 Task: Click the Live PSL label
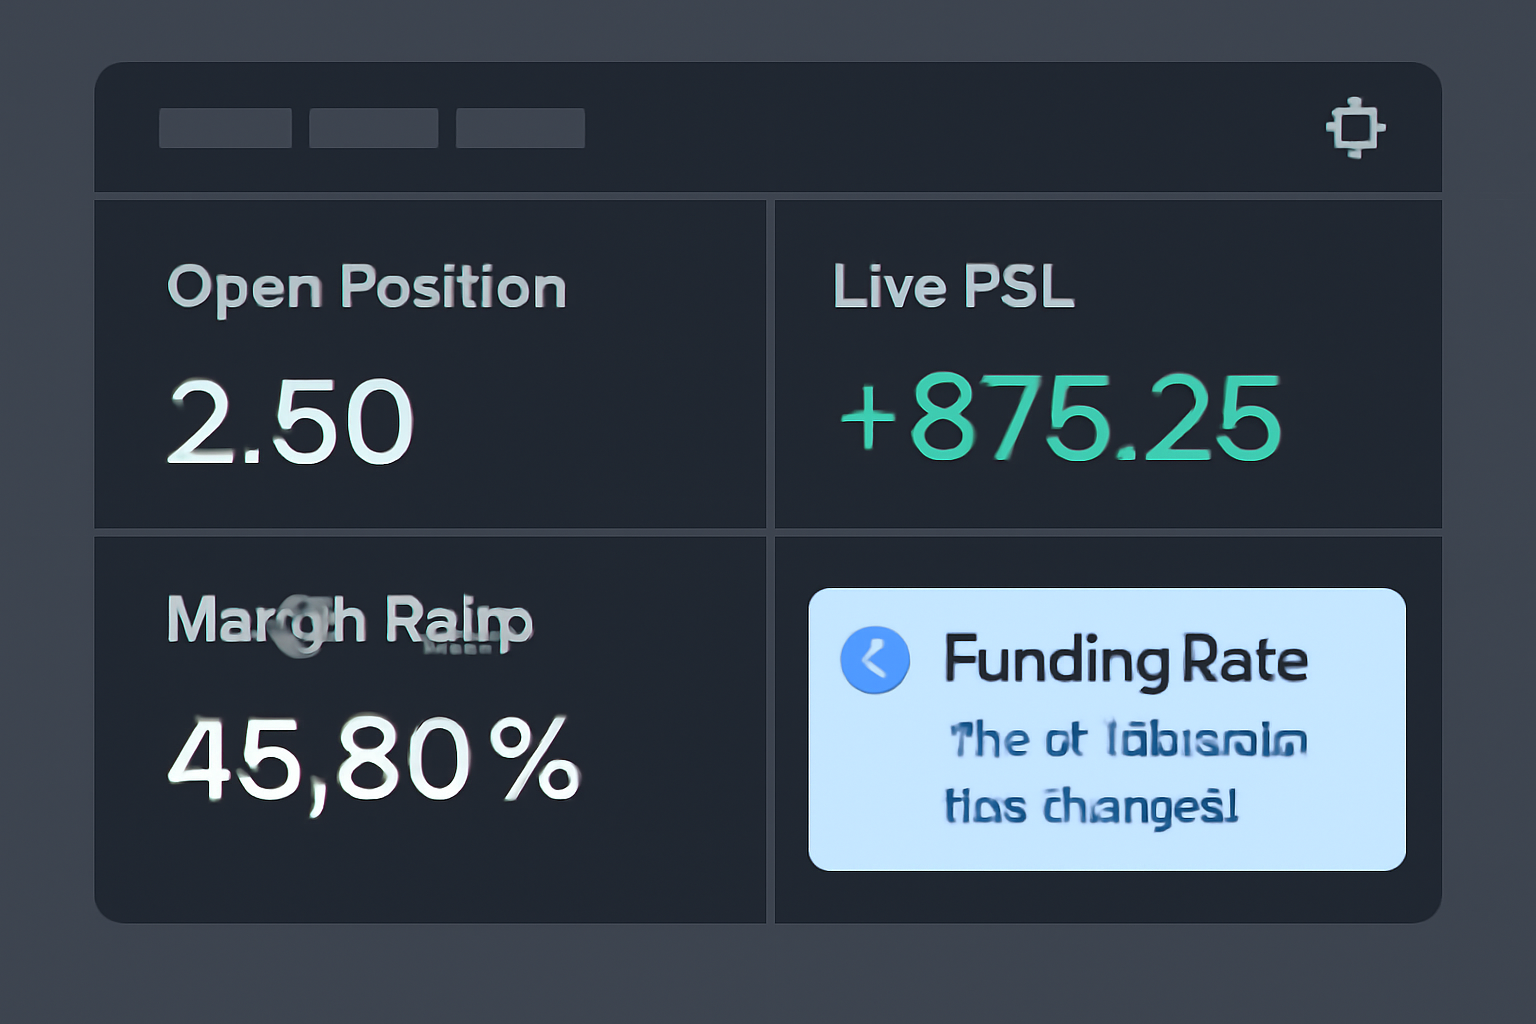coord(953,287)
